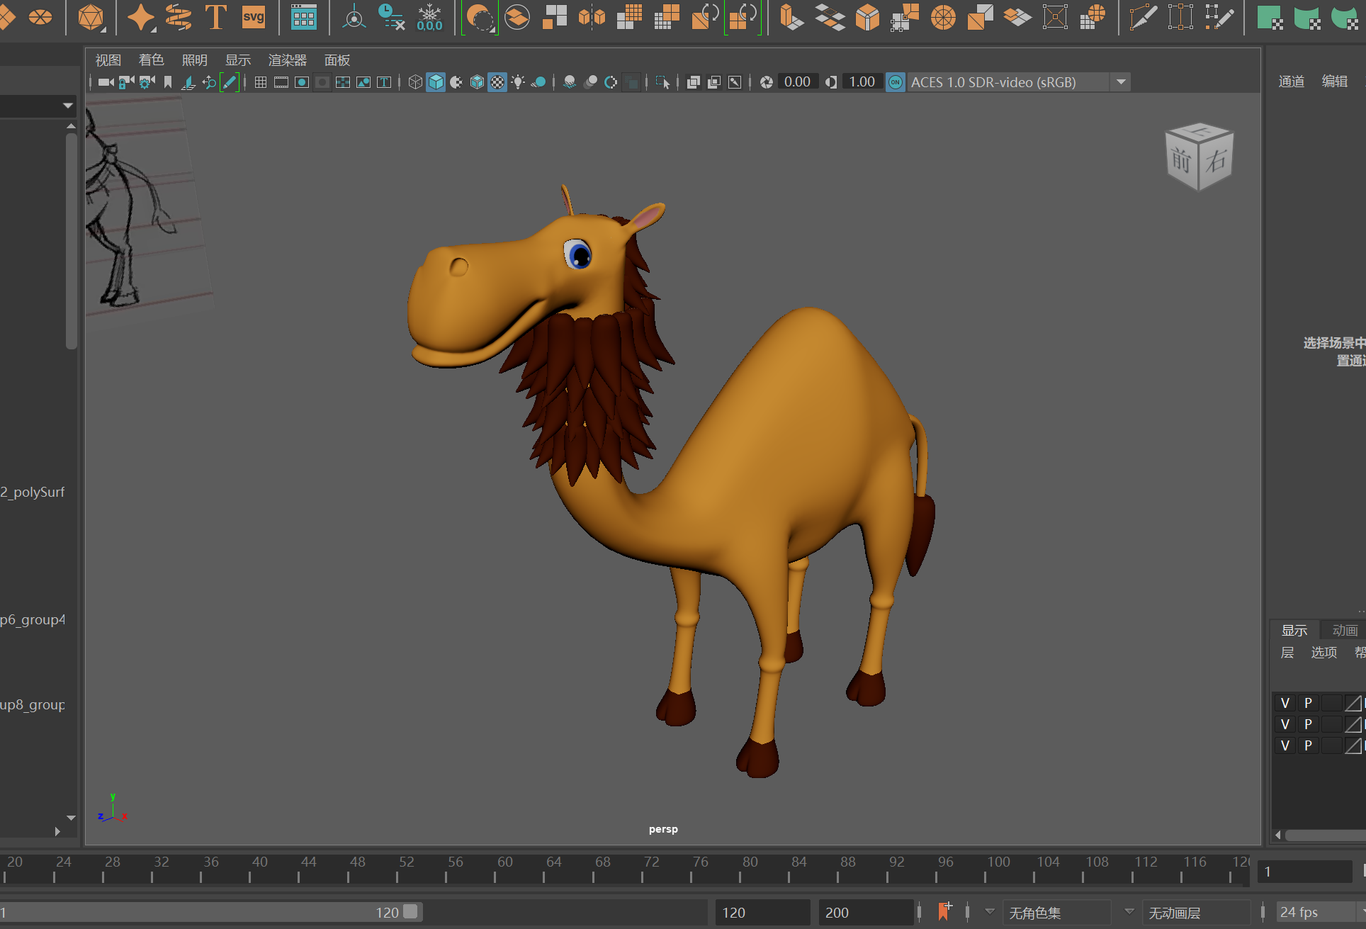
Task: Click the four-point star Super Shapes icon
Action: [141, 17]
